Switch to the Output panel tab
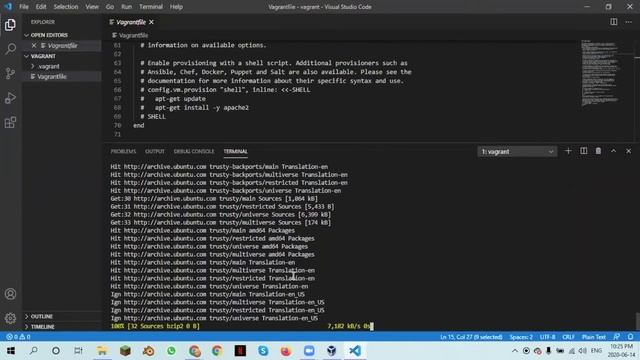Screen dimensions: 640x360 [155, 151]
